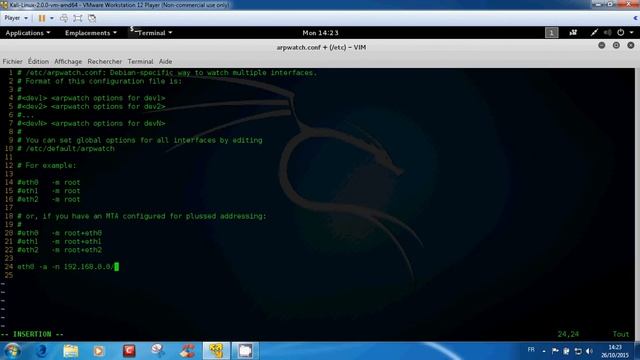The height and width of the screenshot is (360, 640).
Task: Click '#<dev1> <arpwatch options for dev1>' line
Action: [x=91, y=98]
